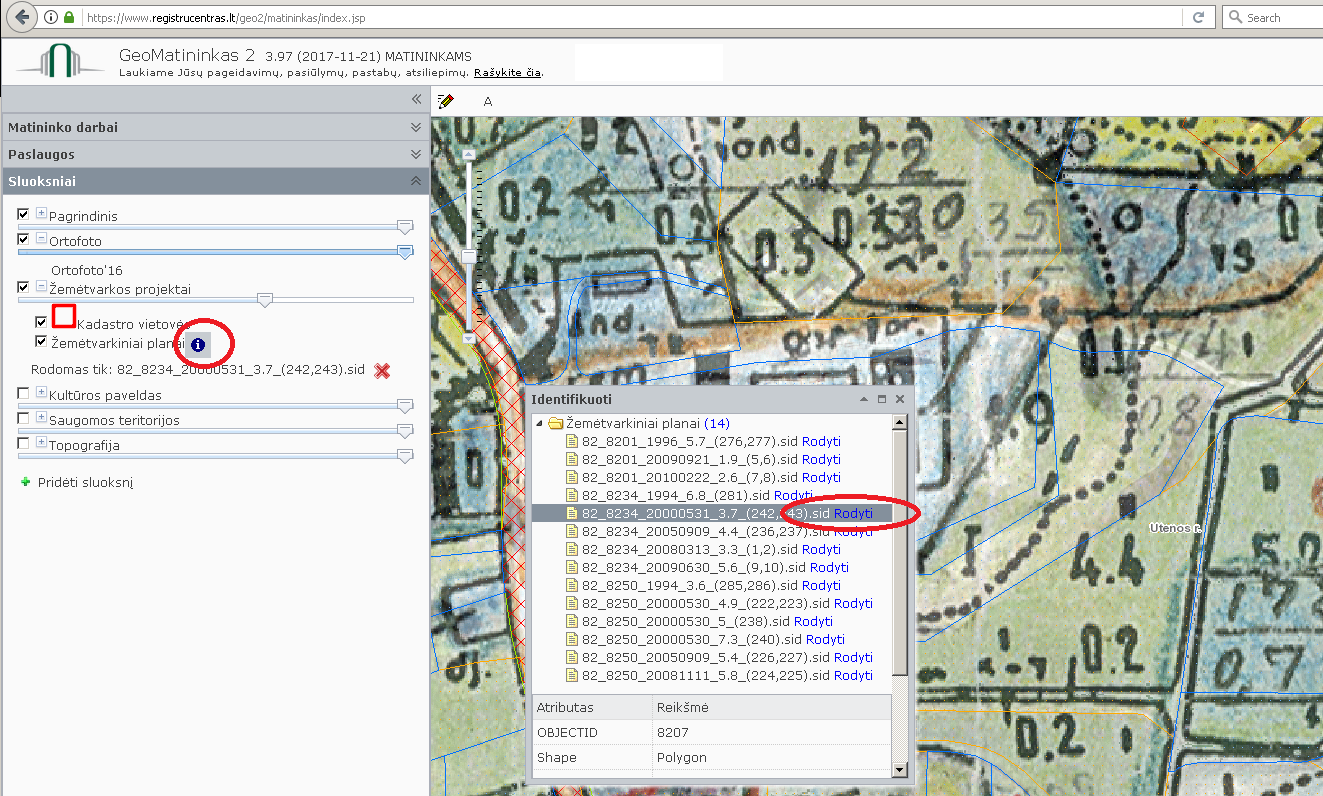
Task: Adjust the Pagrindinis layer opacity slider
Action: tap(405, 227)
